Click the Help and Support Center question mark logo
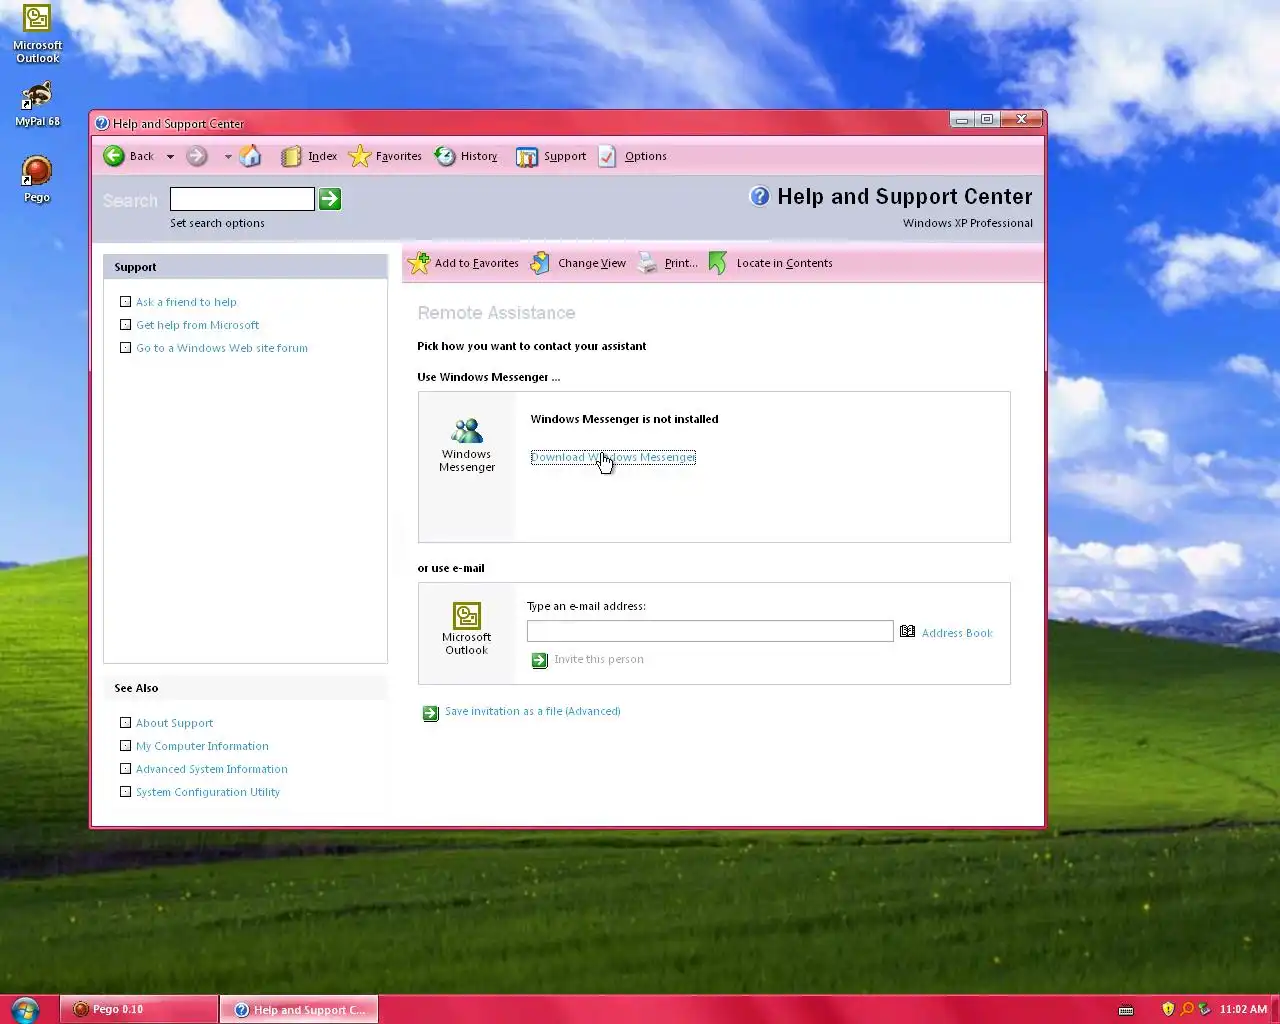The height and width of the screenshot is (1024, 1280). click(x=760, y=196)
